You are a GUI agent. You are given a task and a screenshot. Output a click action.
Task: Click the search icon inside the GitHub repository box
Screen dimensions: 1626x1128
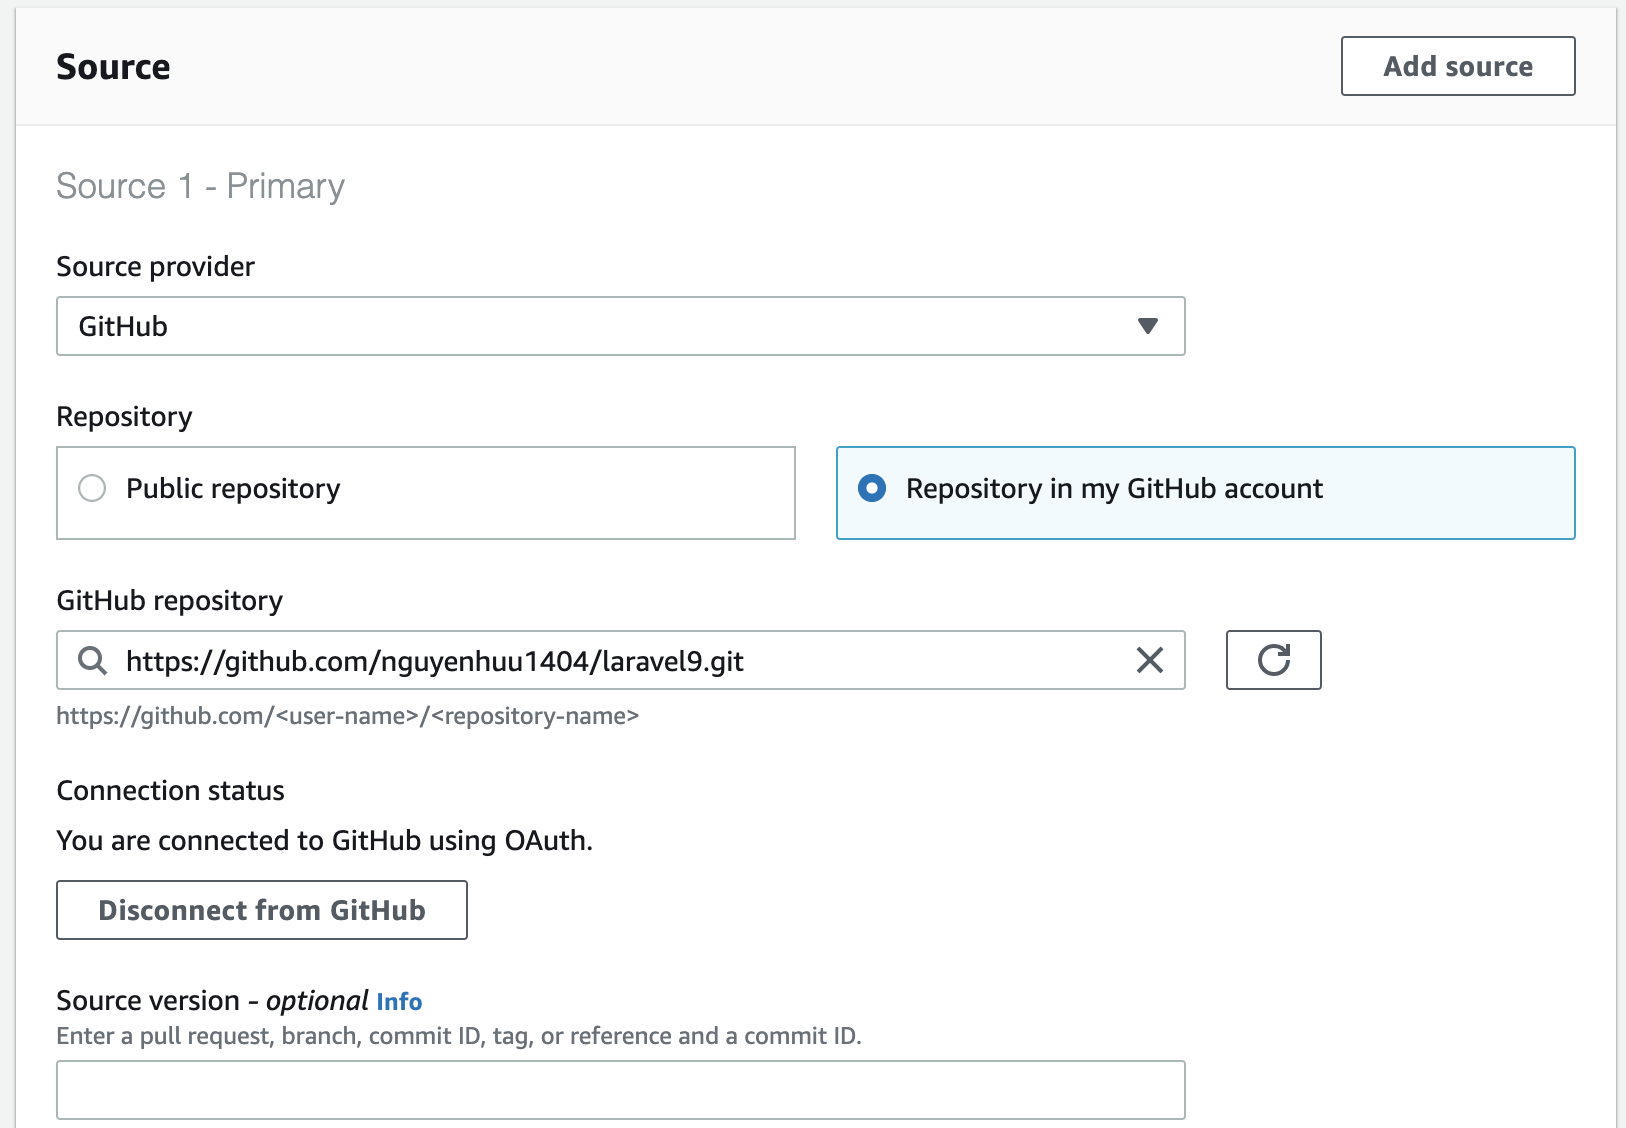coord(93,661)
